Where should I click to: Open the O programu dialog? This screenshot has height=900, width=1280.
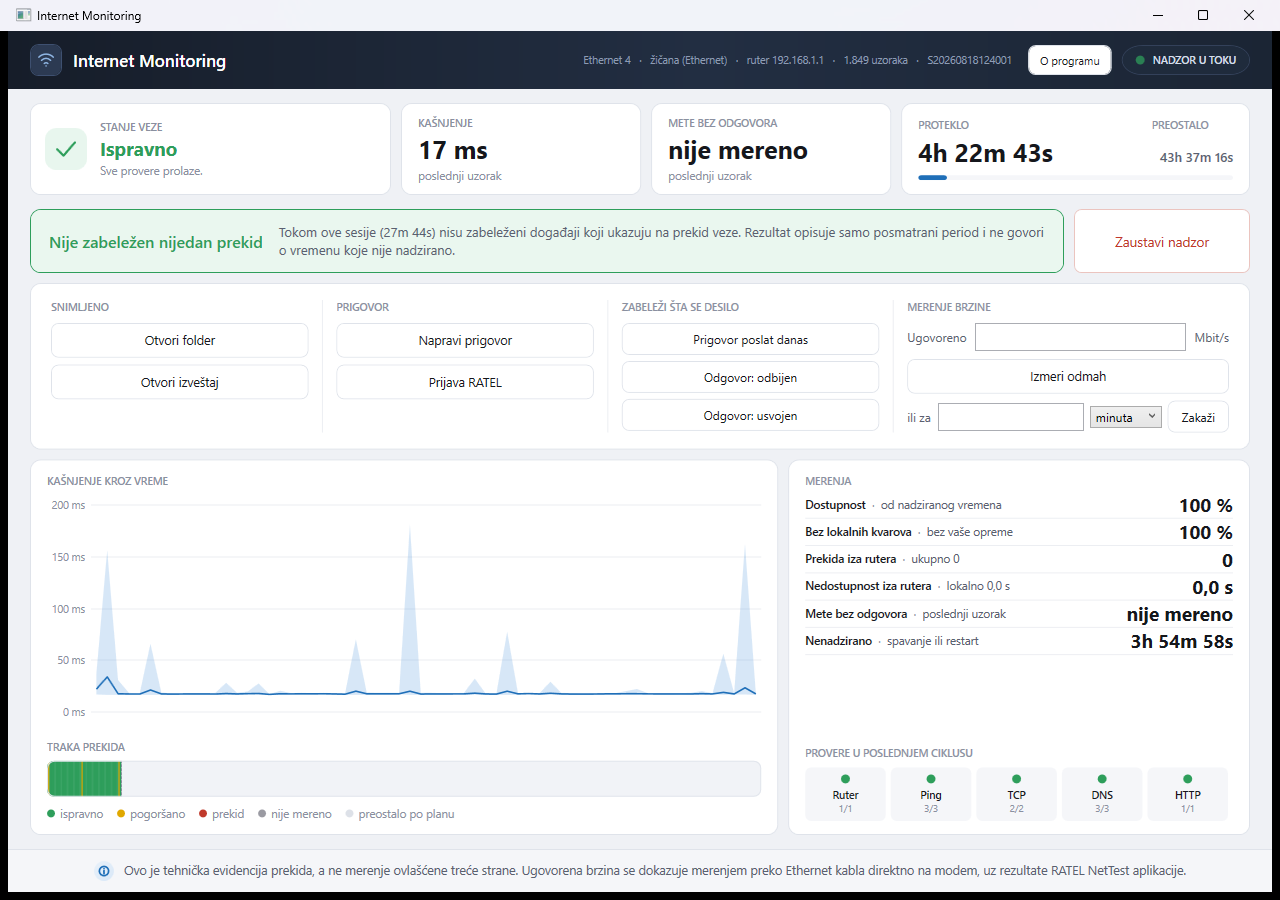pos(1070,60)
